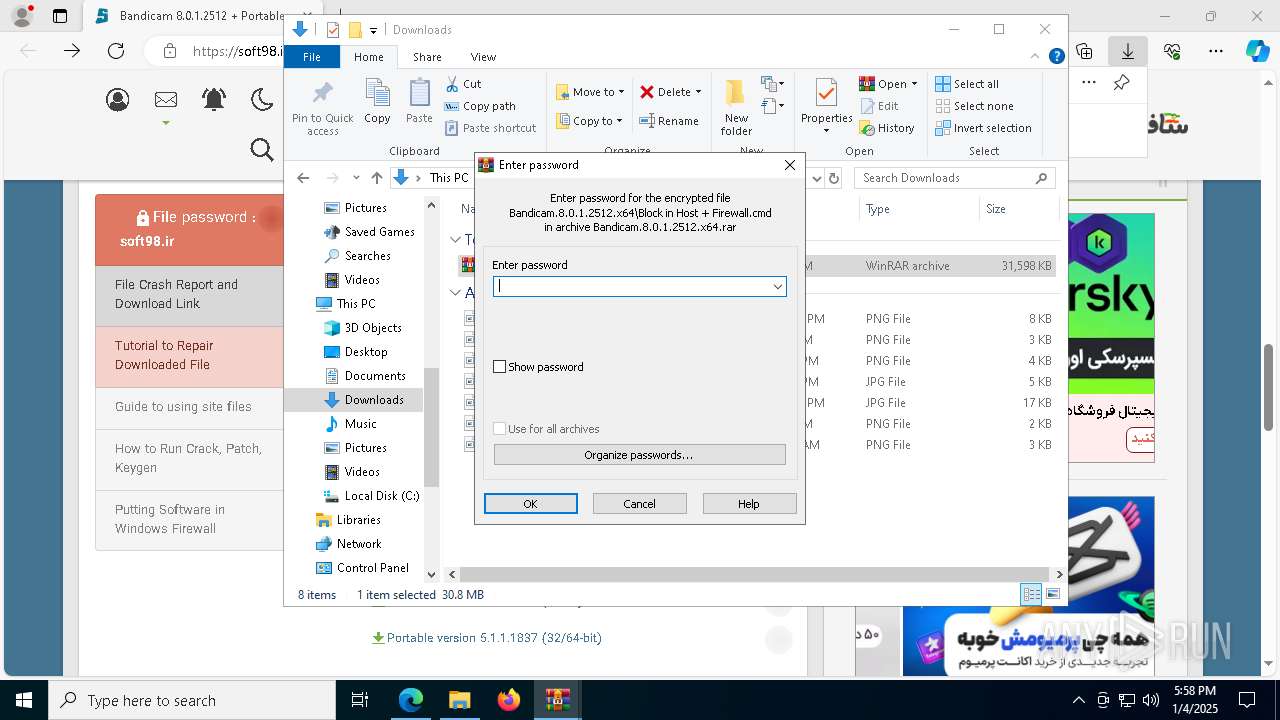Click the Paste ribbon icon

coord(419,95)
